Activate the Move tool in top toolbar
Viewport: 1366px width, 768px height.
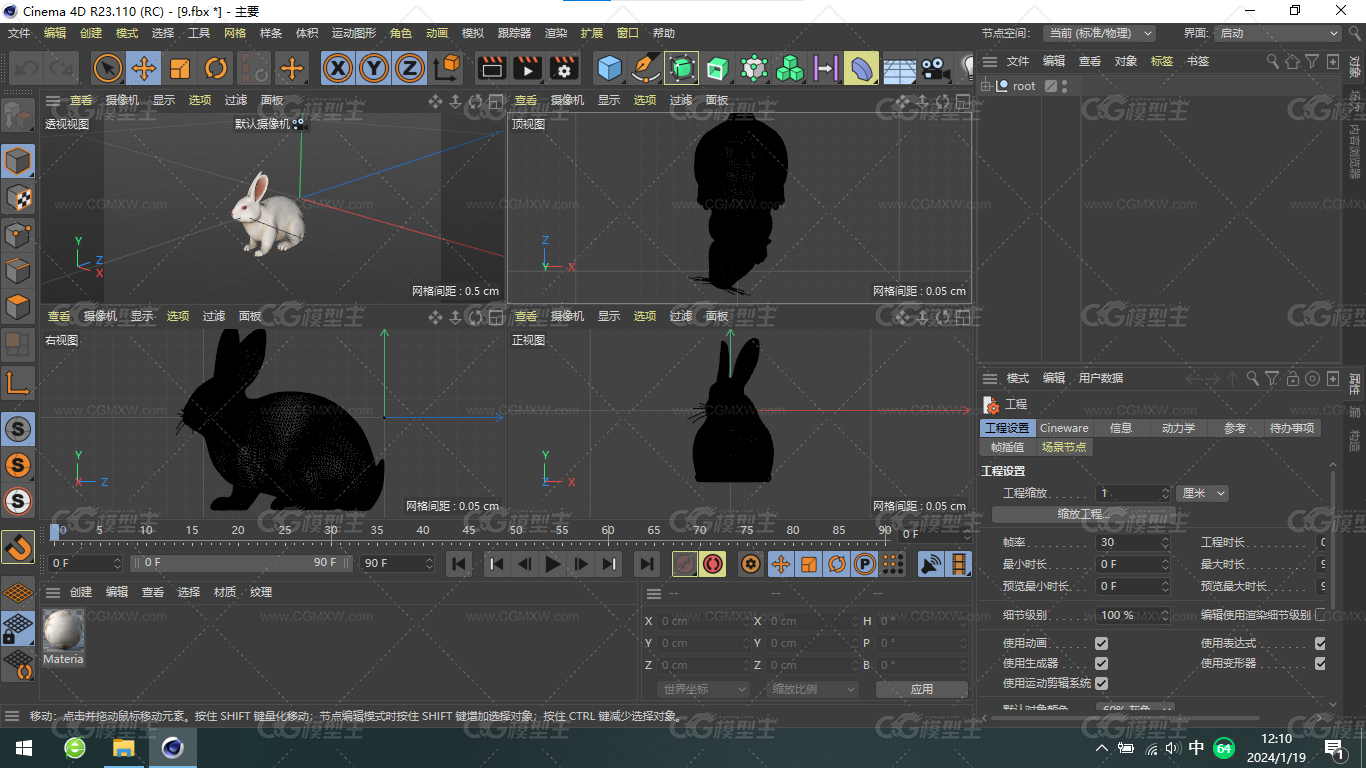point(144,68)
